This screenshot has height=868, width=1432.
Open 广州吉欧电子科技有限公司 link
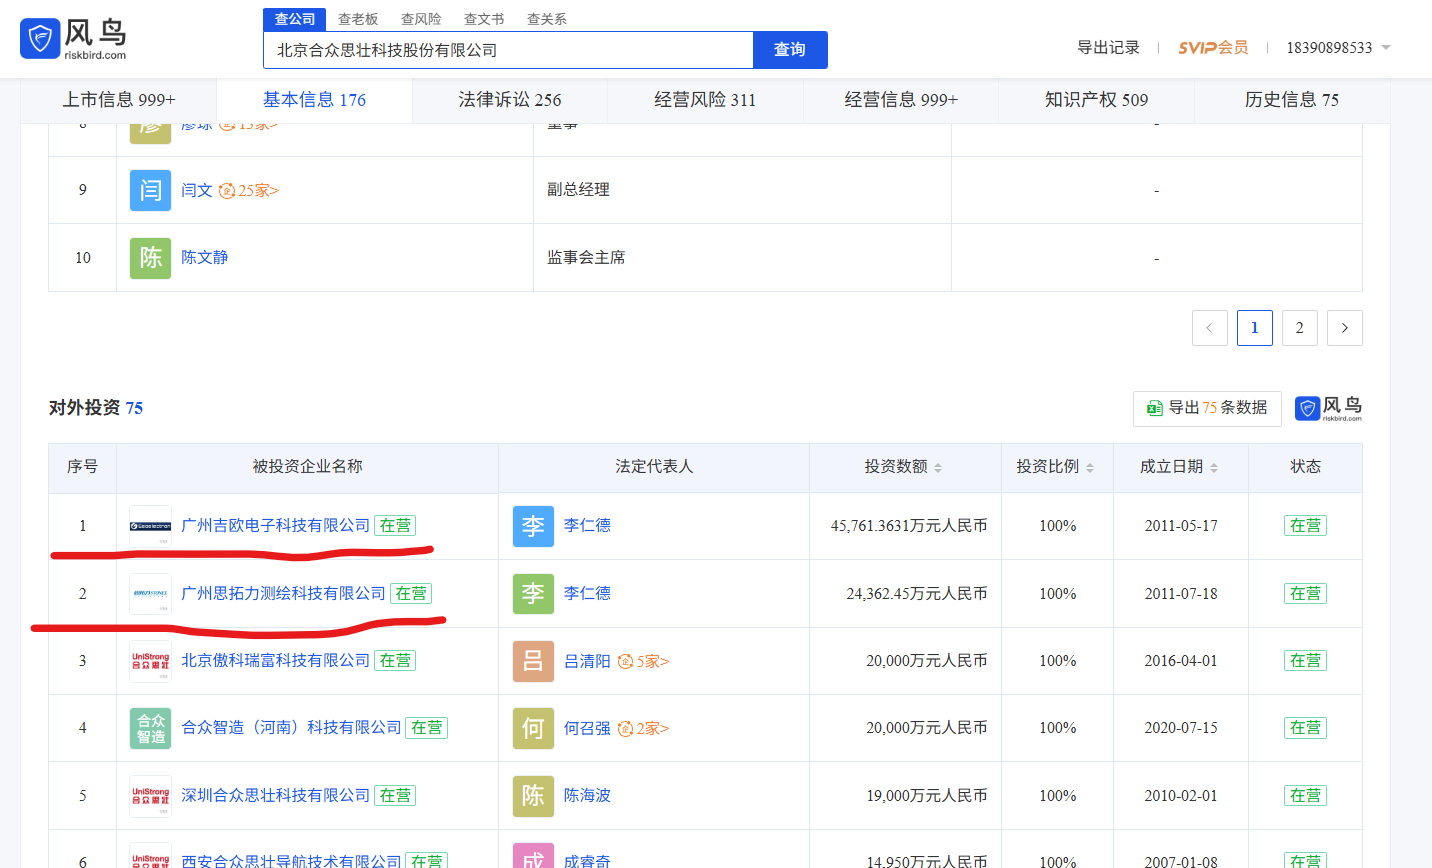click(x=276, y=526)
